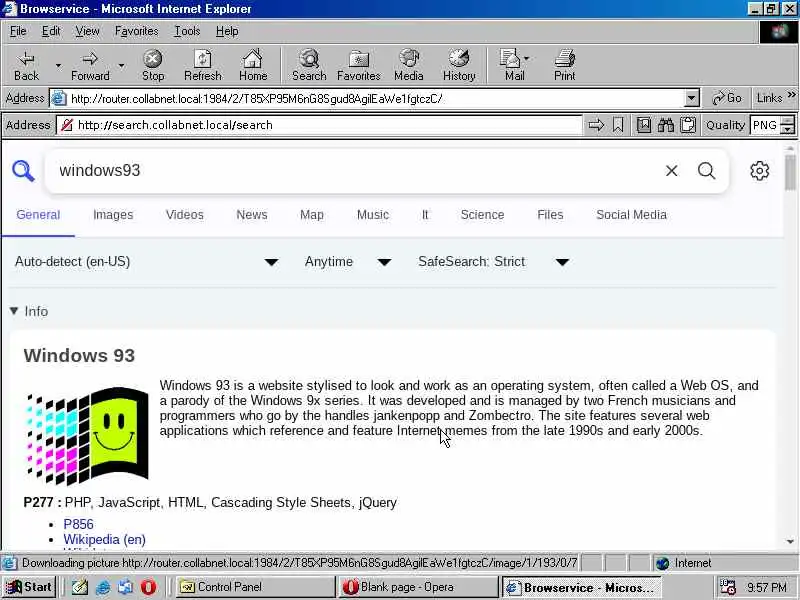Click the Browservice clipboard icon

pyautogui.click(x=688, y=125)
